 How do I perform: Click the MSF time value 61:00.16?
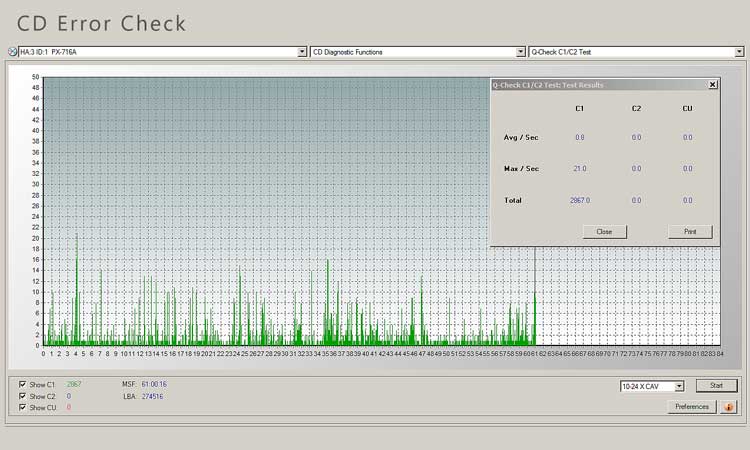[x=152, y=385]
